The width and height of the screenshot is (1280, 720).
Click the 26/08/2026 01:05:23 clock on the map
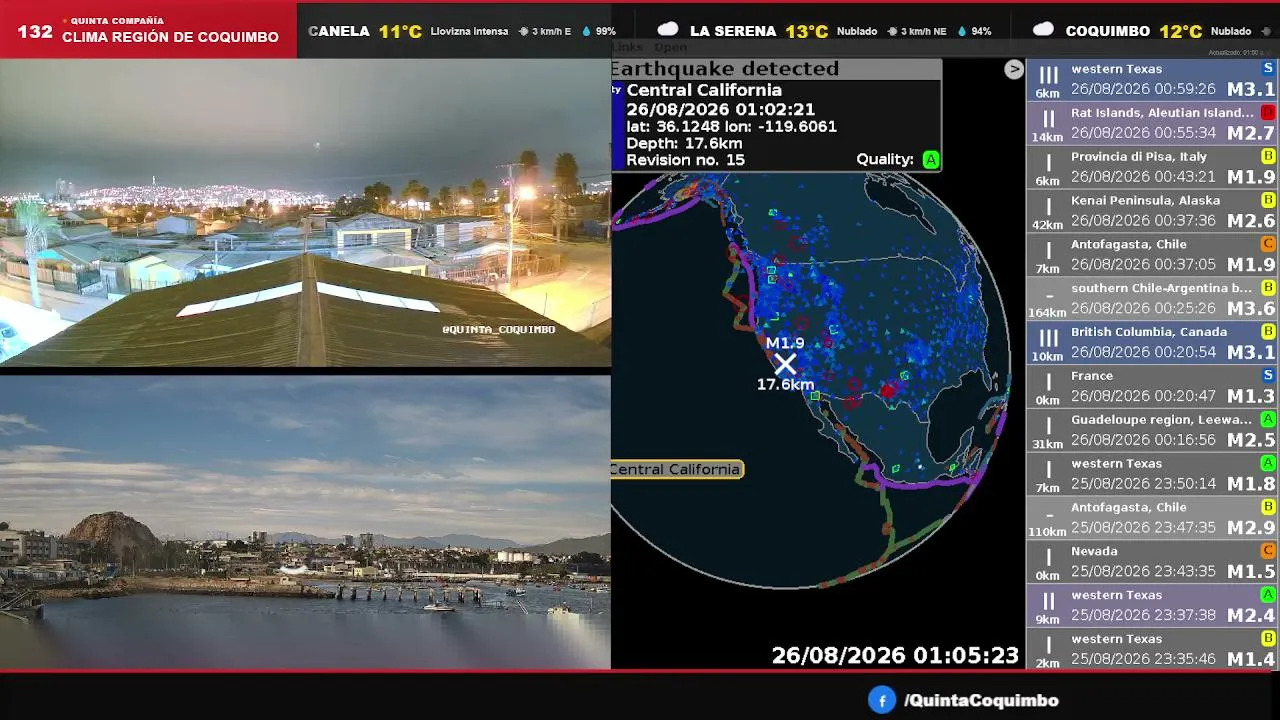pos(895,655)
